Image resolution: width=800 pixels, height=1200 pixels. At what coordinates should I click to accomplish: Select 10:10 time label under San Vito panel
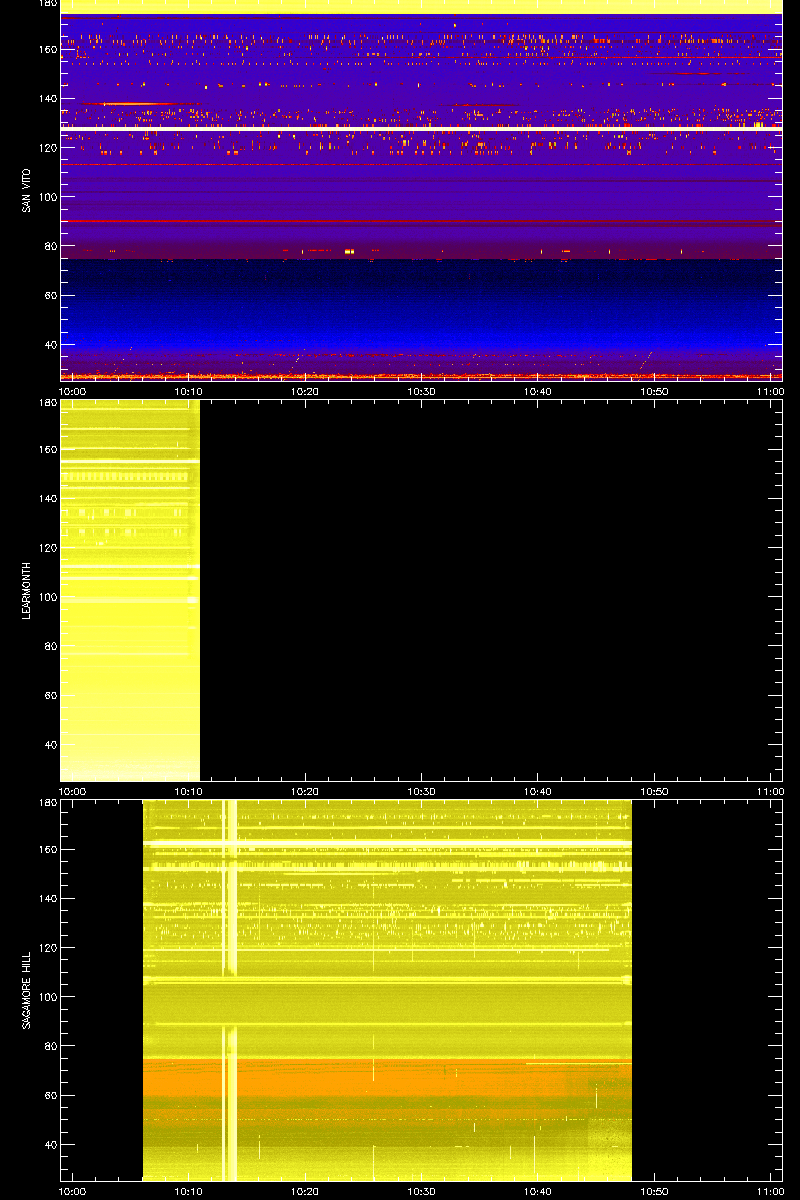(x=189, y=392)
